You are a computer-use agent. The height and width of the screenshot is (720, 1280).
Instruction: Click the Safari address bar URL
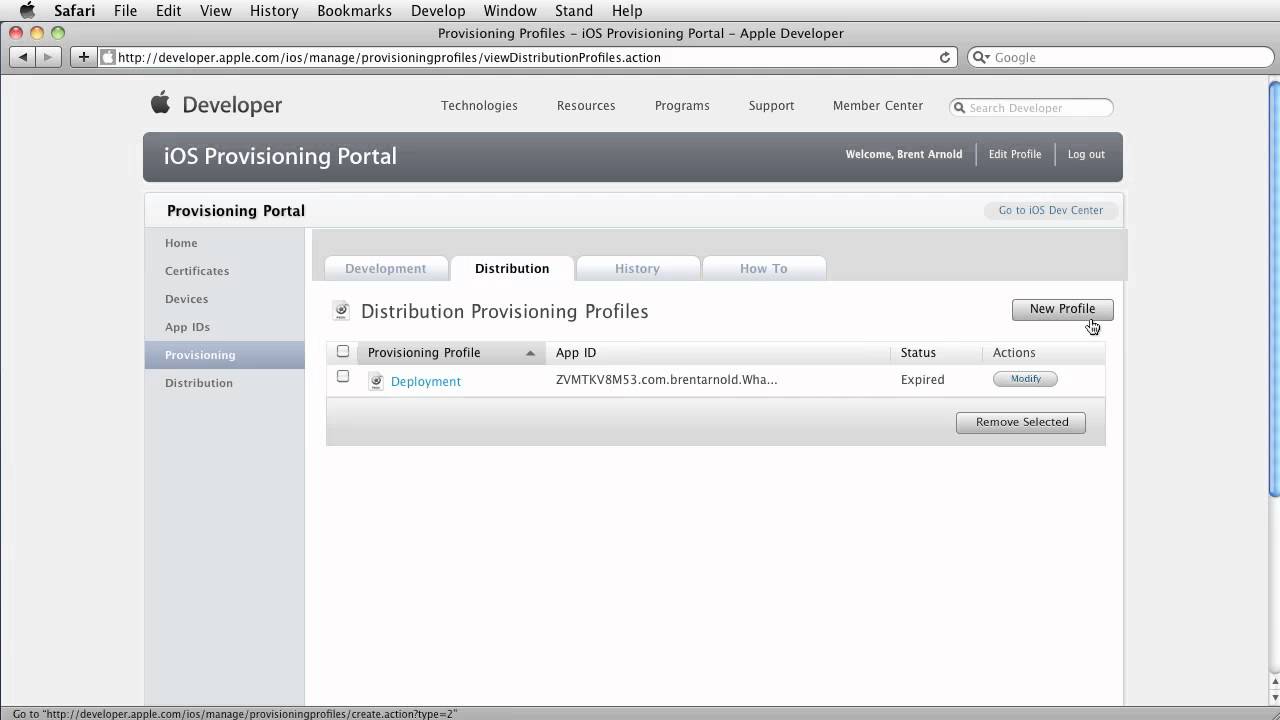click(x=390, y=57)
